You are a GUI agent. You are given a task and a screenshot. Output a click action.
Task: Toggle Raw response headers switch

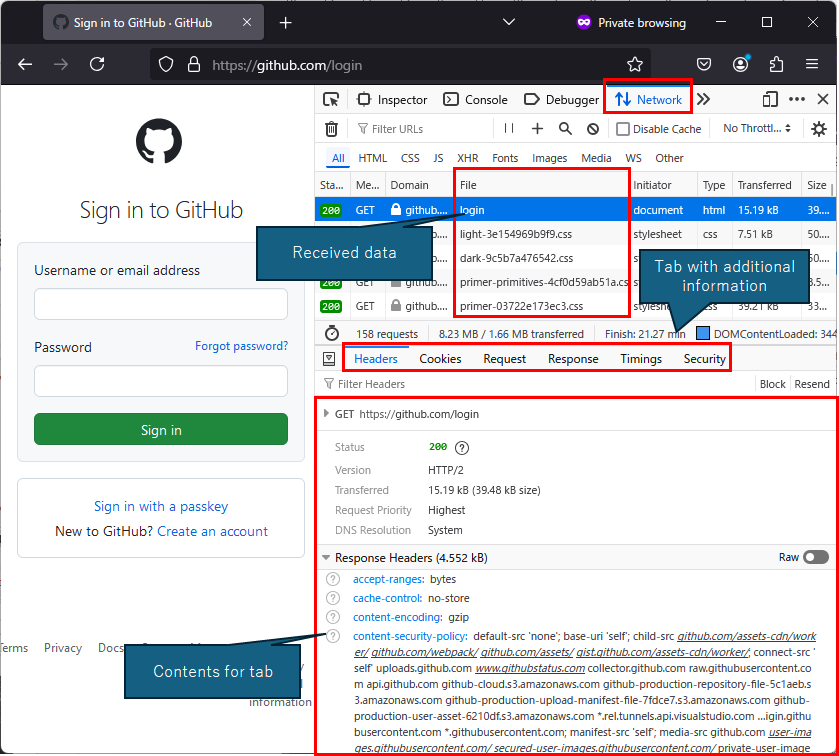815,558
